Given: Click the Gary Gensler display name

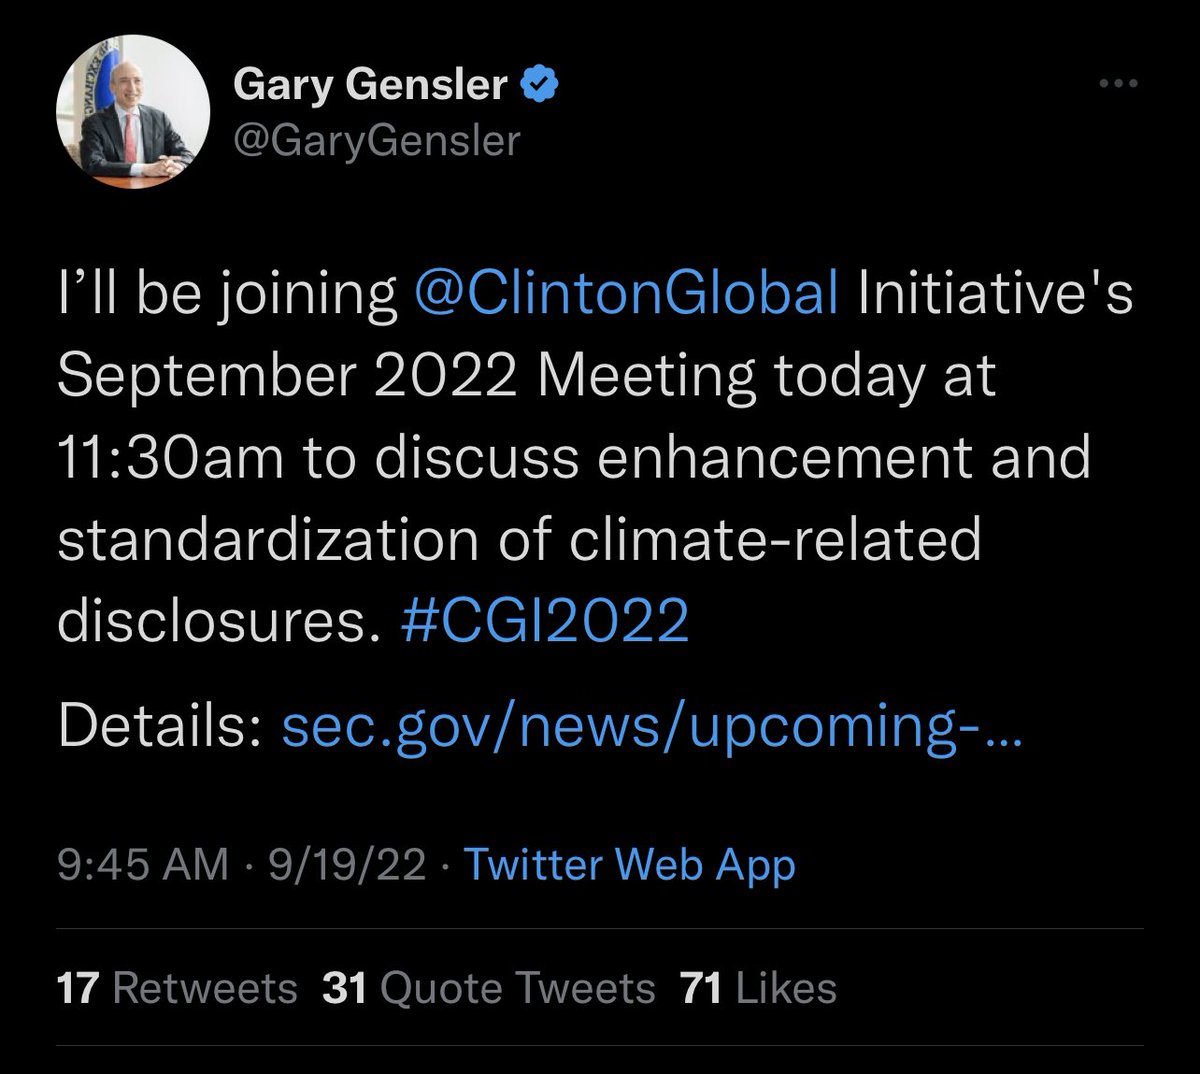Looking at the screenshot, I should (370, 85).
